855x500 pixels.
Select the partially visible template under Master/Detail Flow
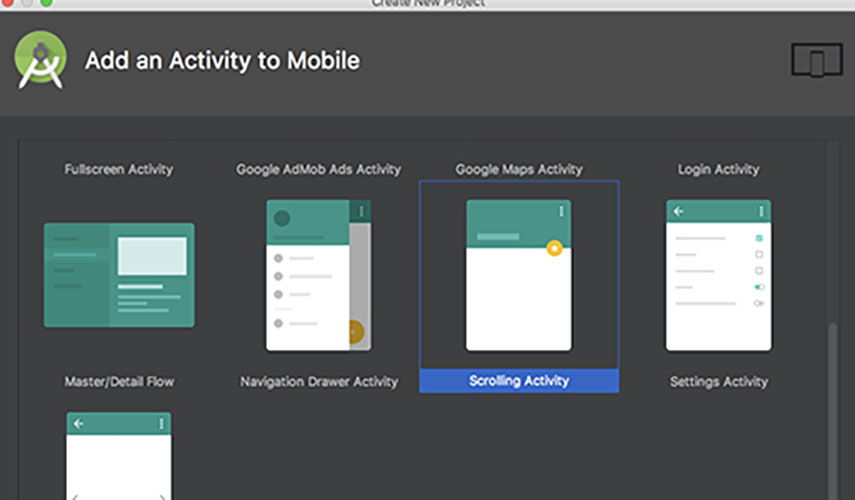pos(119,456)
